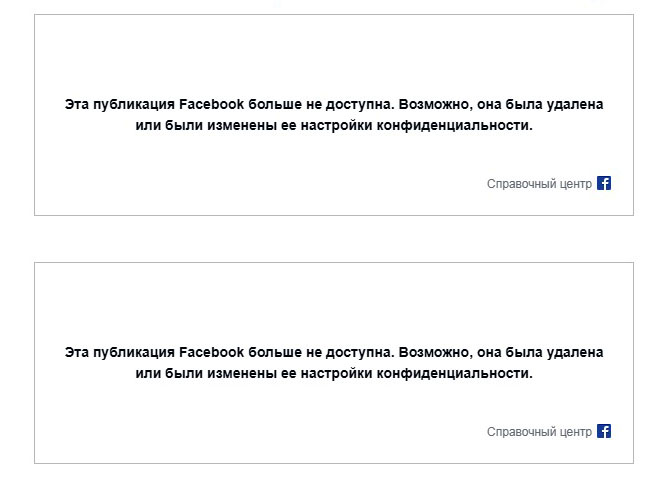Viewport: 665px width, 481px height.
Task: Click the word Facebook in the bottom message
Action: tap(211, 352)
